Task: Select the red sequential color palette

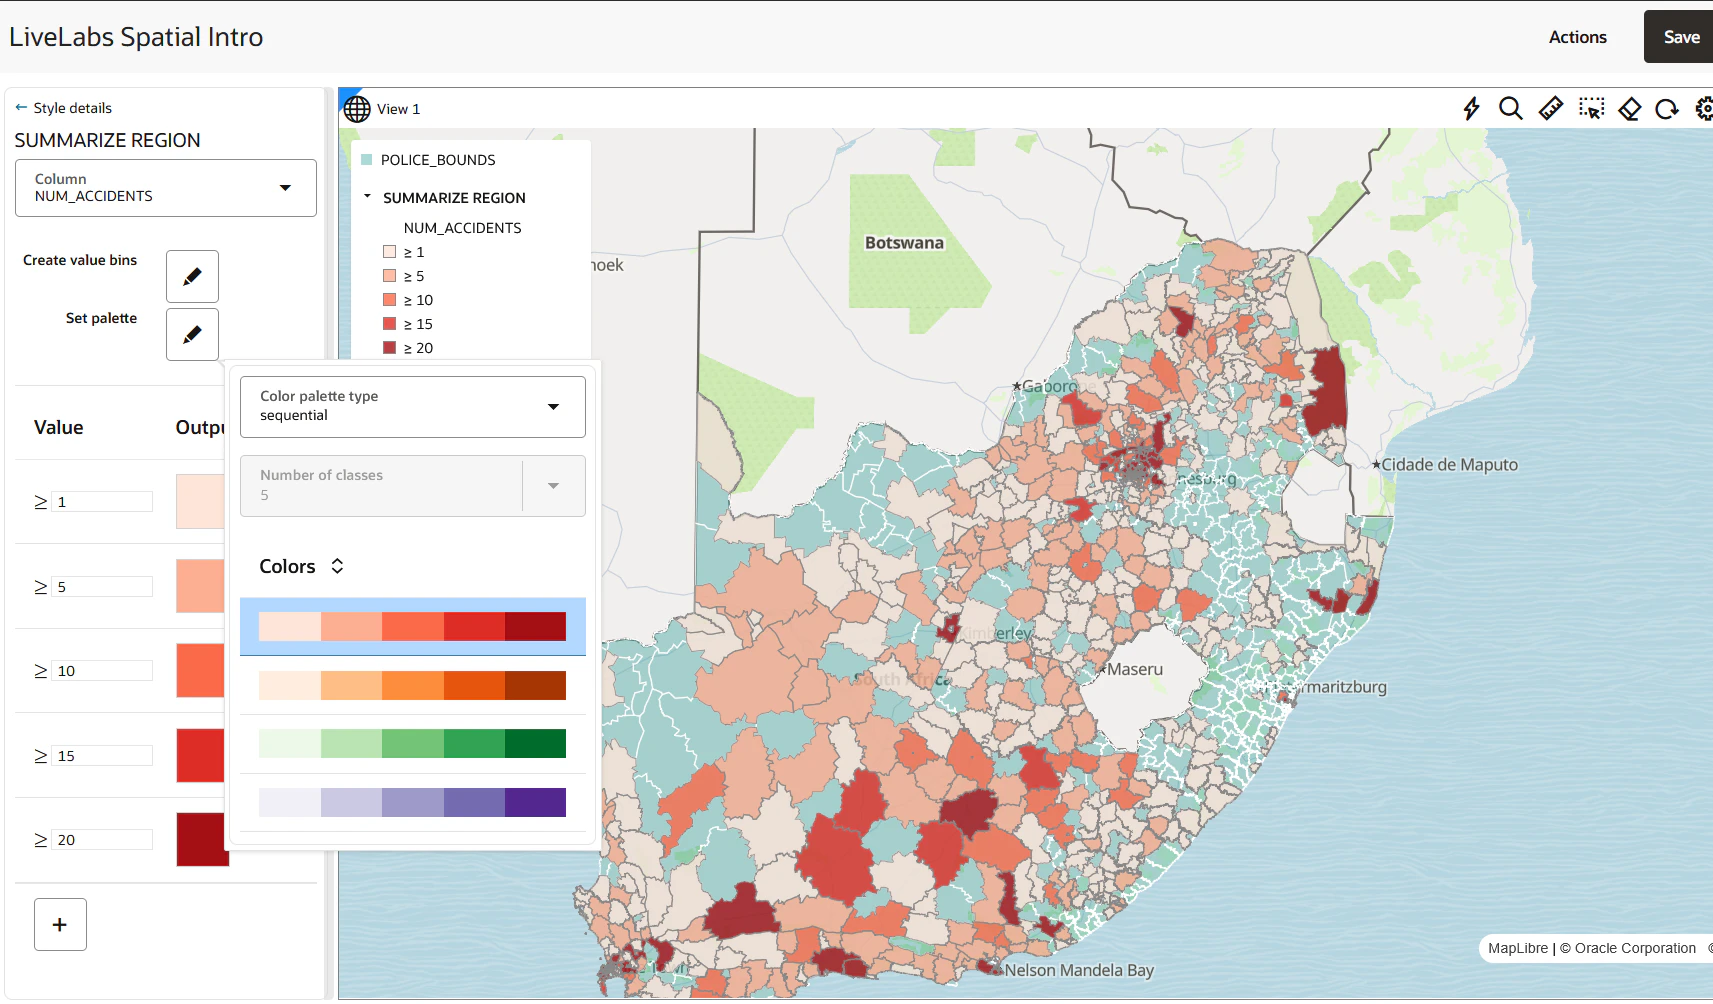Action: [413, 627]
